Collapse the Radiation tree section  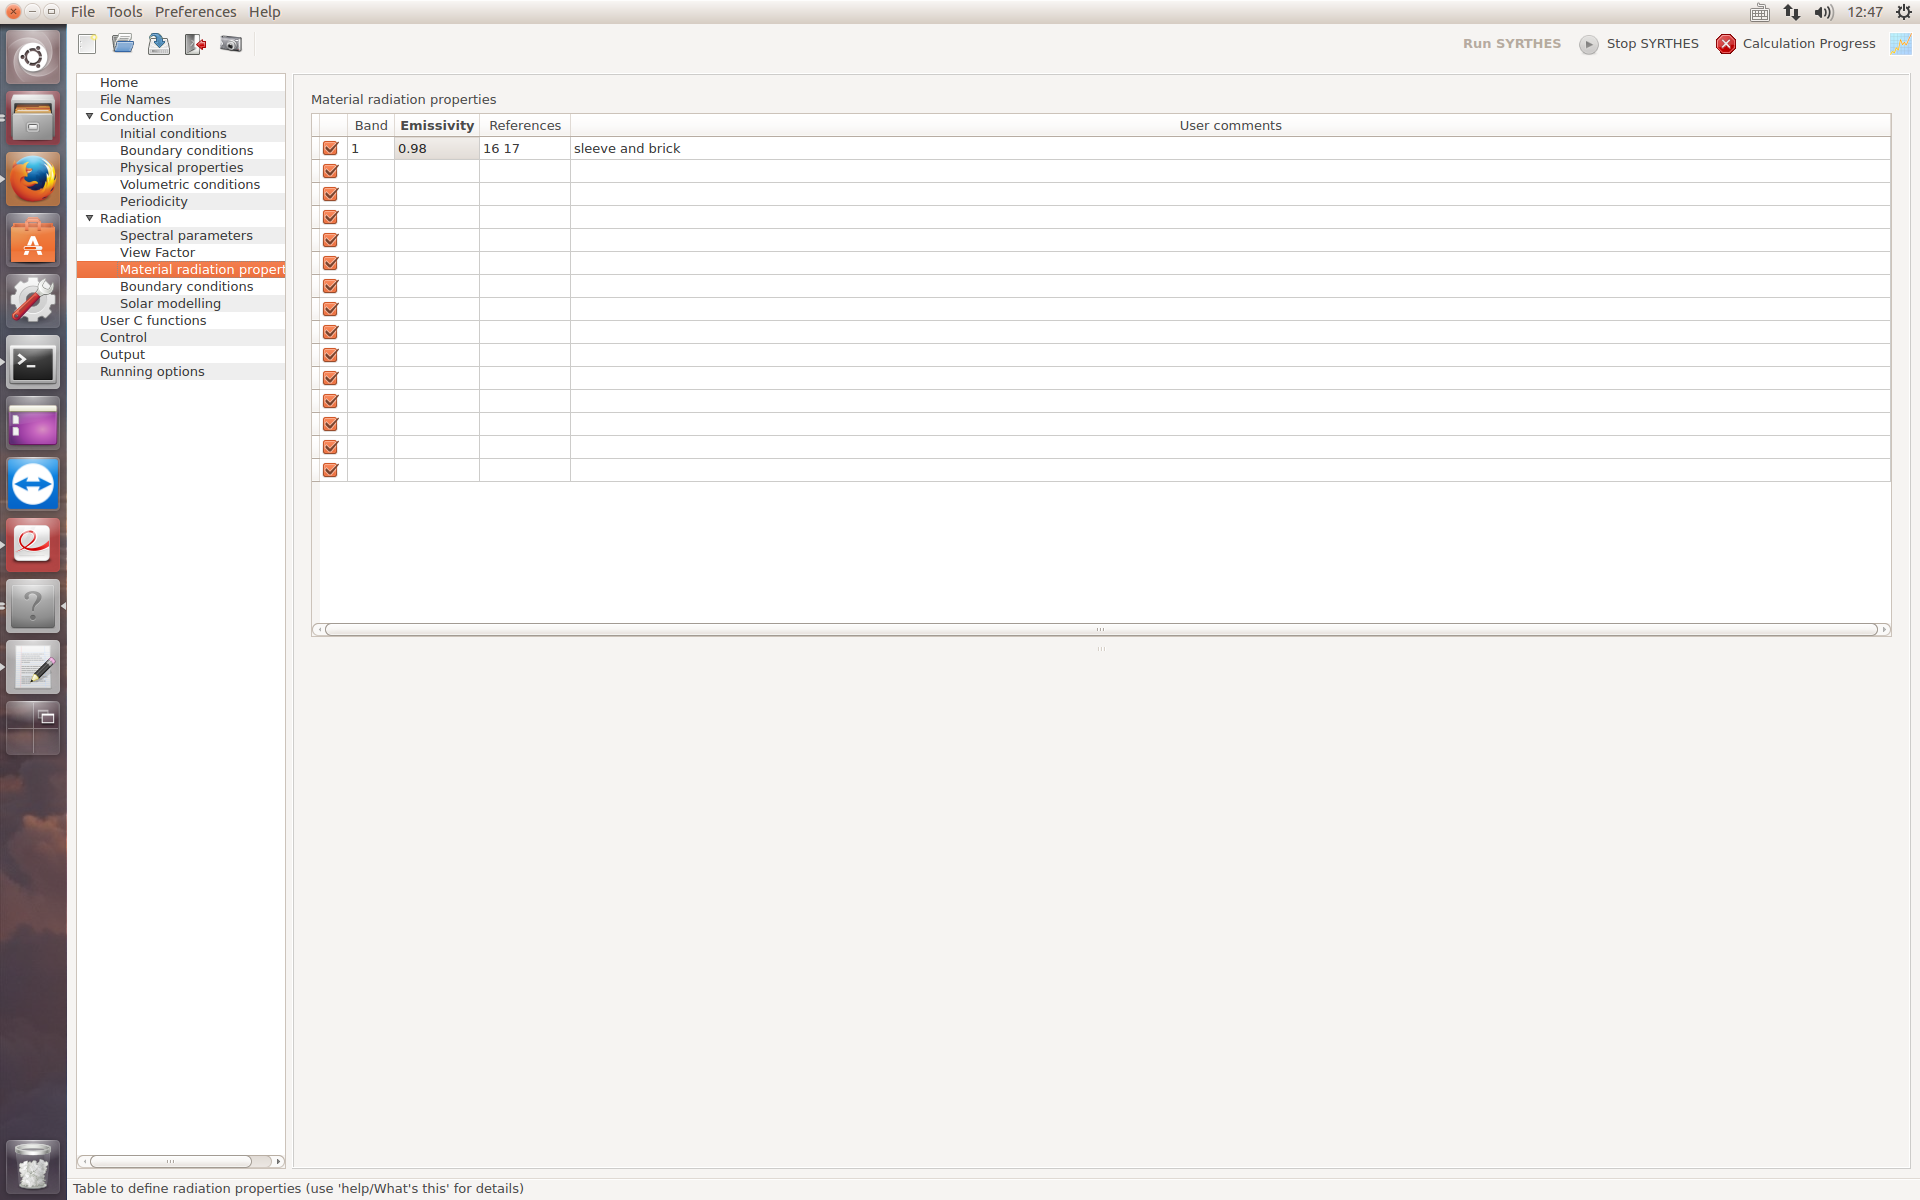(90, 218)
